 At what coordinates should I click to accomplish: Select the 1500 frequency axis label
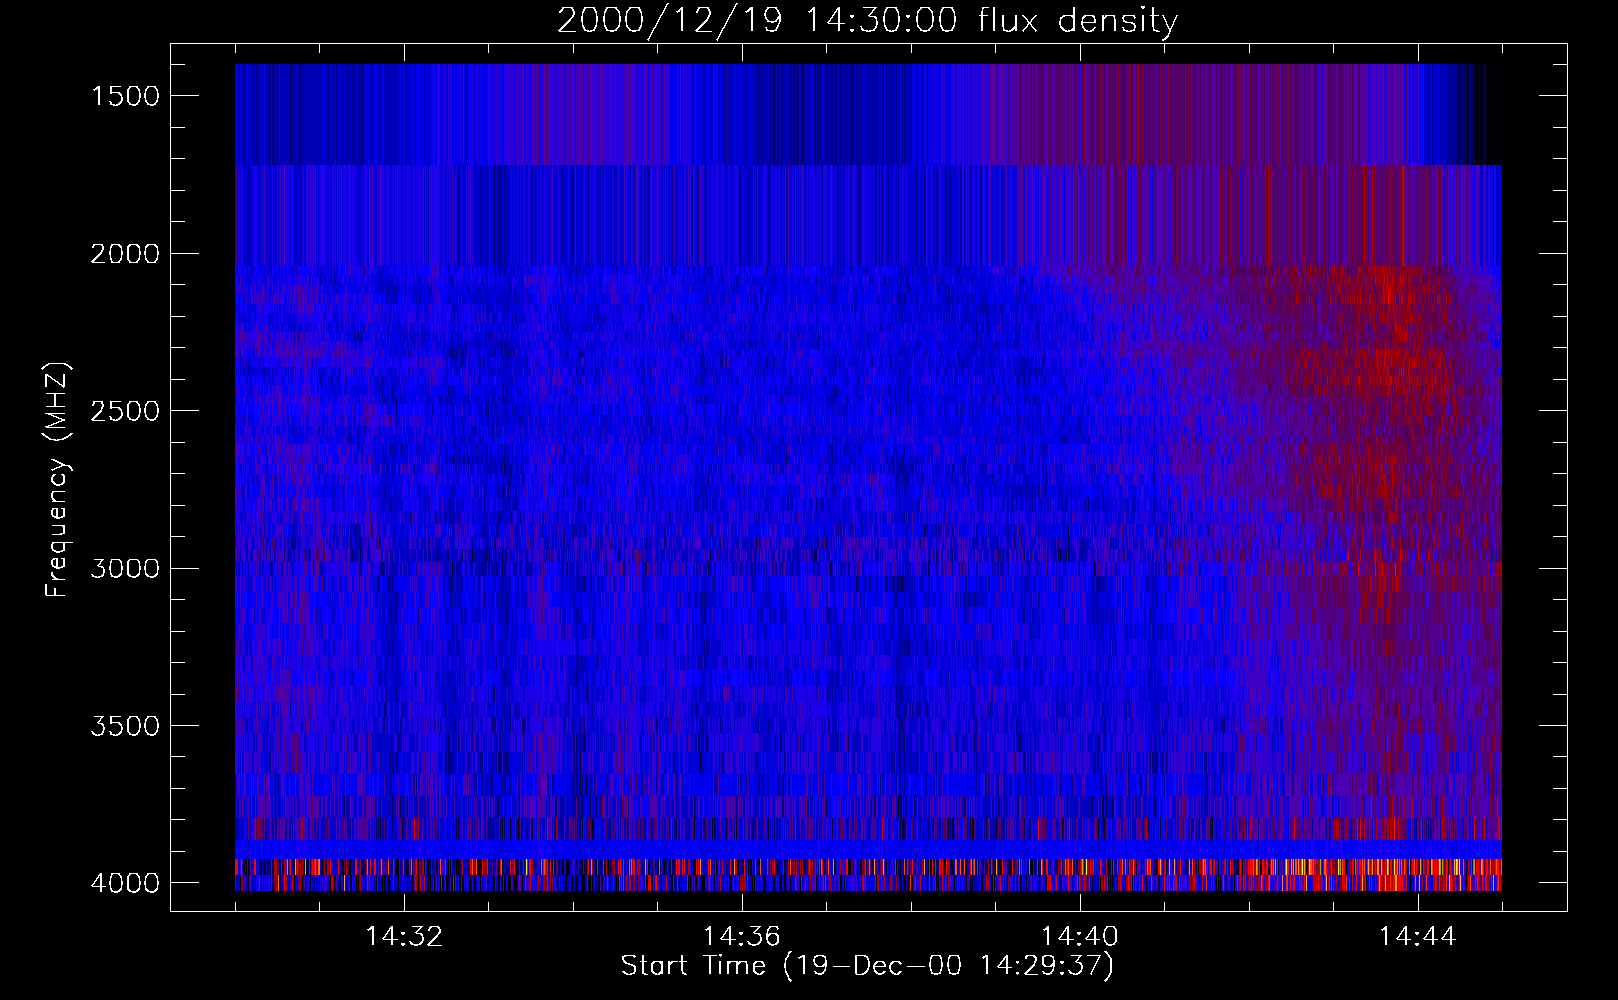pyautogui.click(x=125, y=96)
